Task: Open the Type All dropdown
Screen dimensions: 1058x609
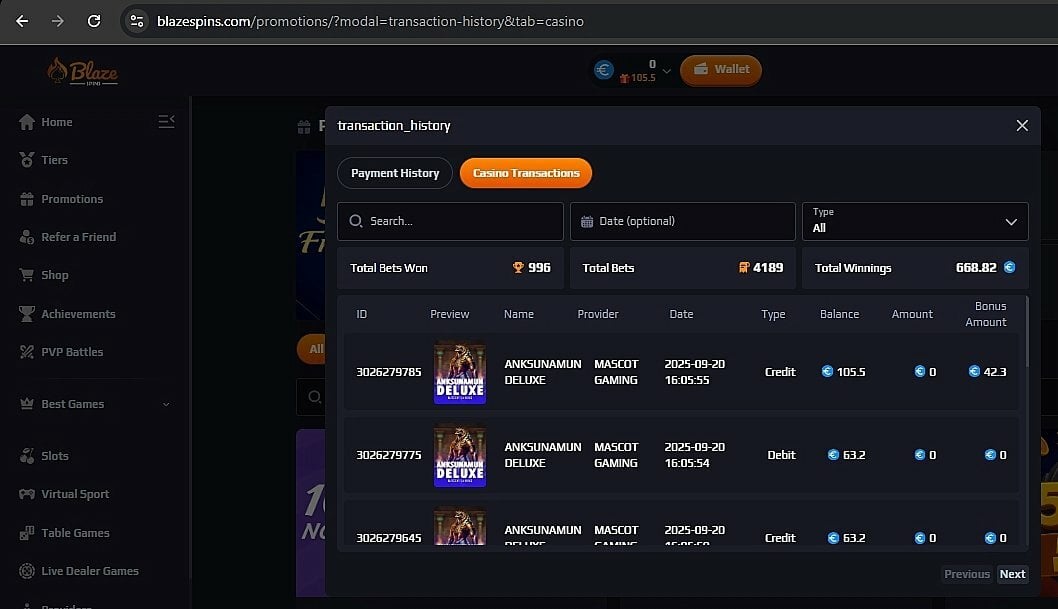Action: pos(915,221)
